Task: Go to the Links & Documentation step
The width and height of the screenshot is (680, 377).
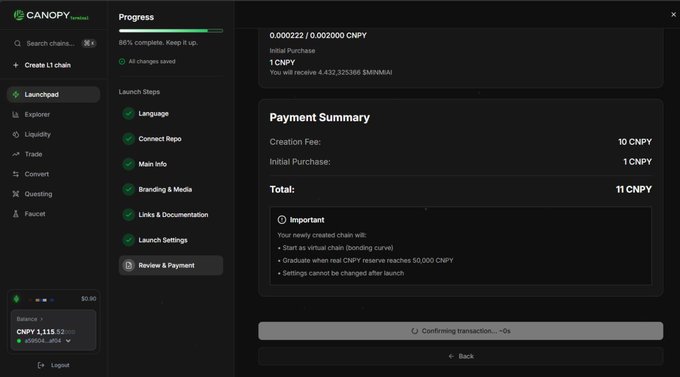Action: pos(173,215)
